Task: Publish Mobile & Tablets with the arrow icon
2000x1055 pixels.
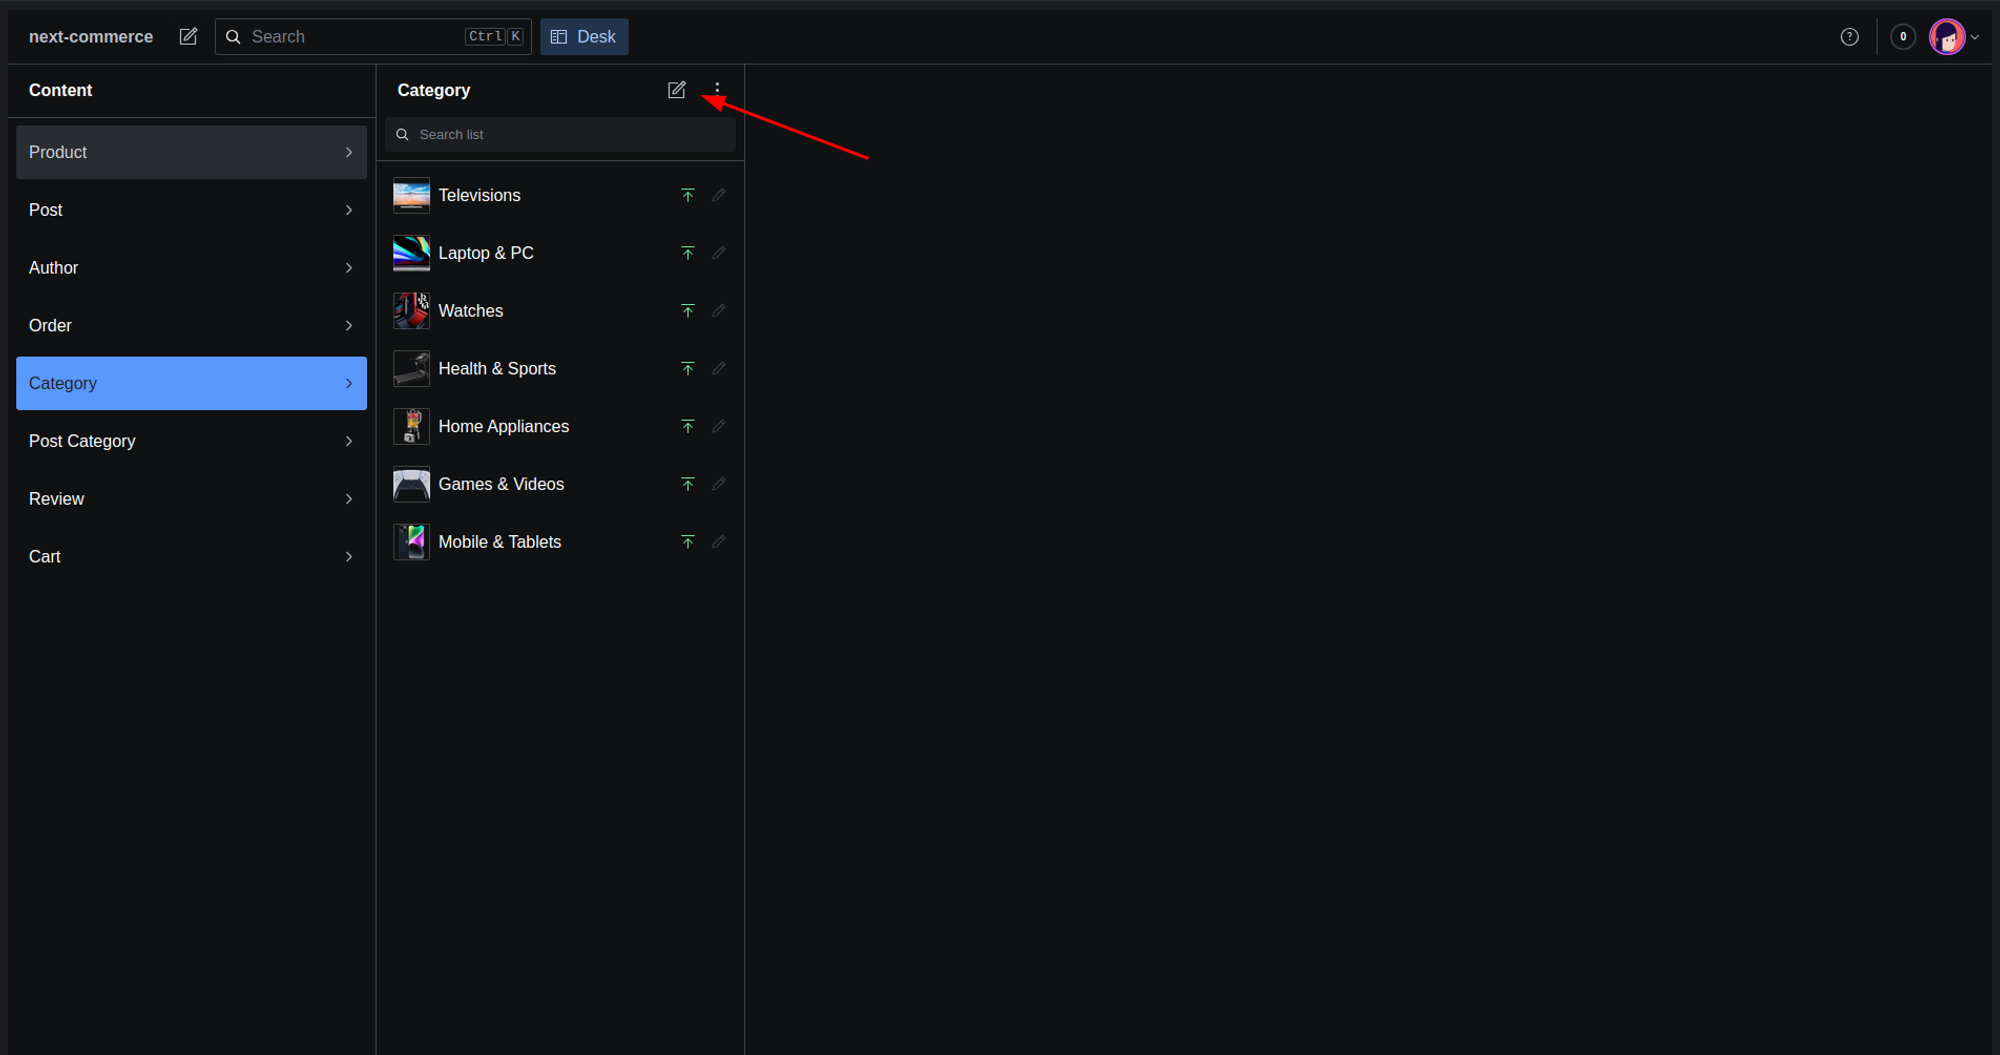Action: pos(688,541)
